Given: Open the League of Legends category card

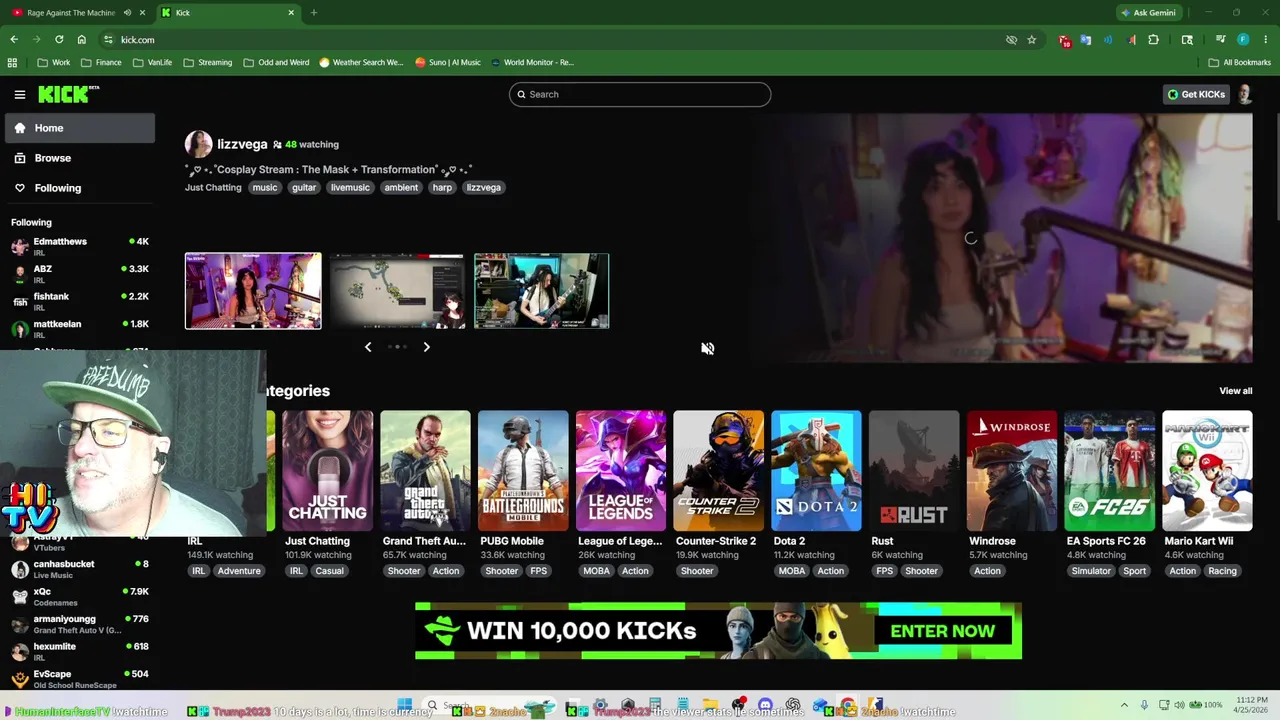Looking at the screenshot, I should coord(621,471).
